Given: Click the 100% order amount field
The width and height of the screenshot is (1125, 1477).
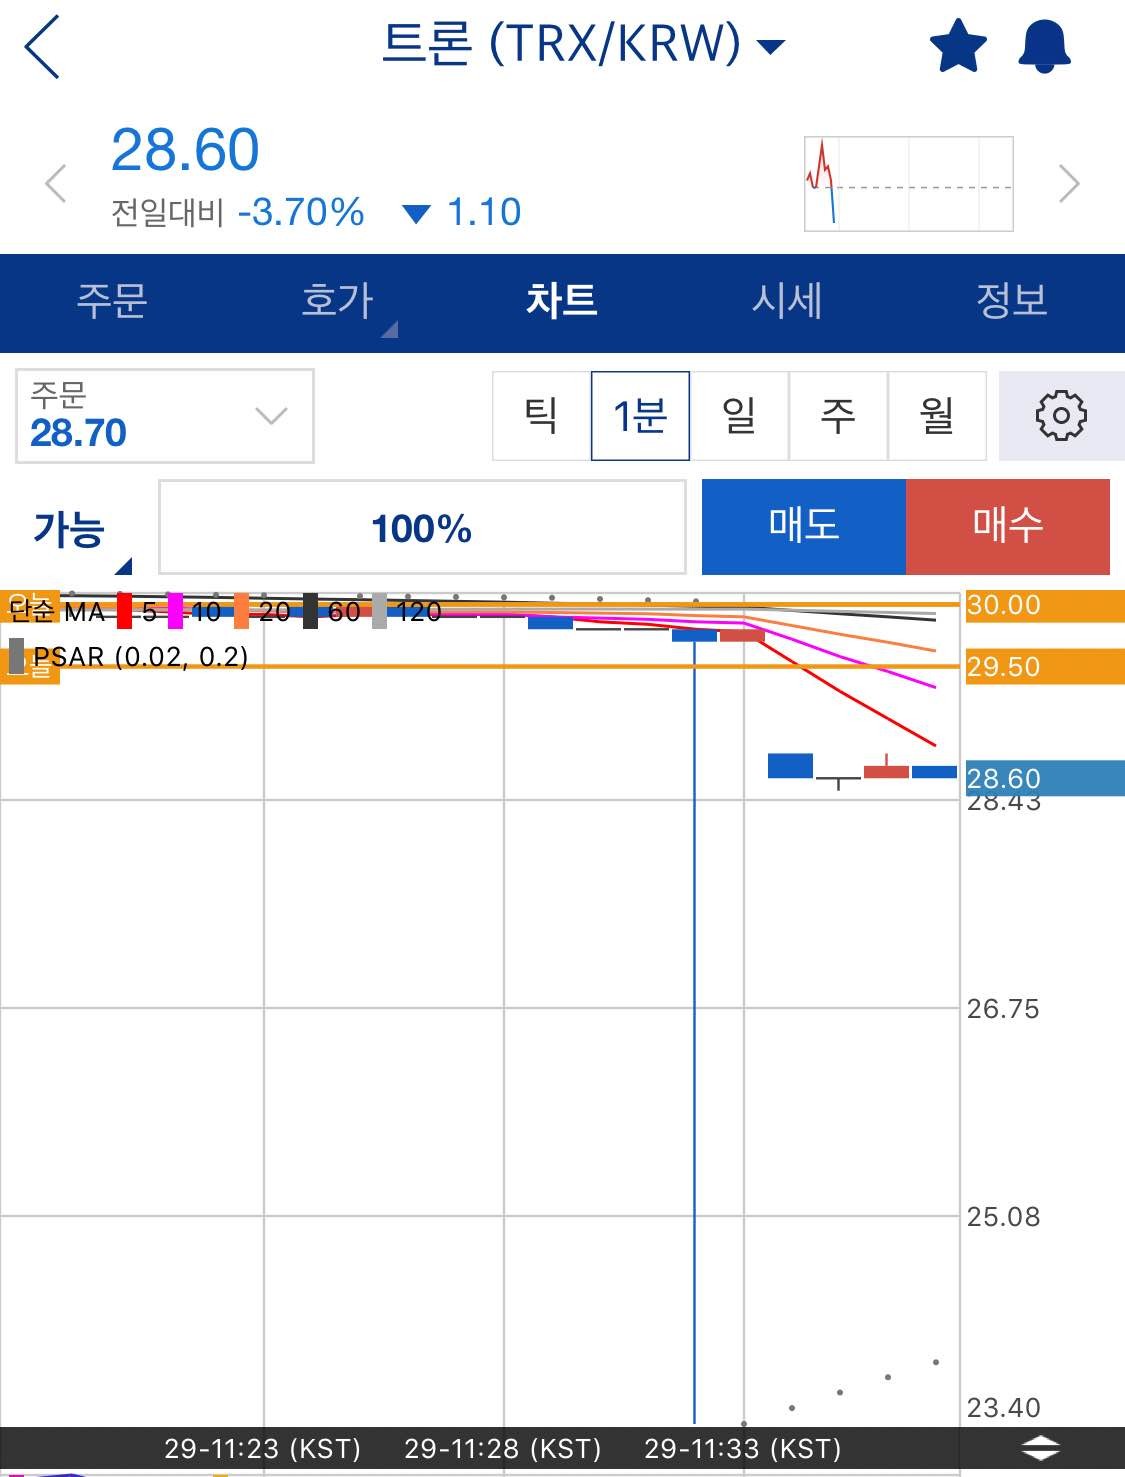Looking at the screenshot, I should 421,528.
